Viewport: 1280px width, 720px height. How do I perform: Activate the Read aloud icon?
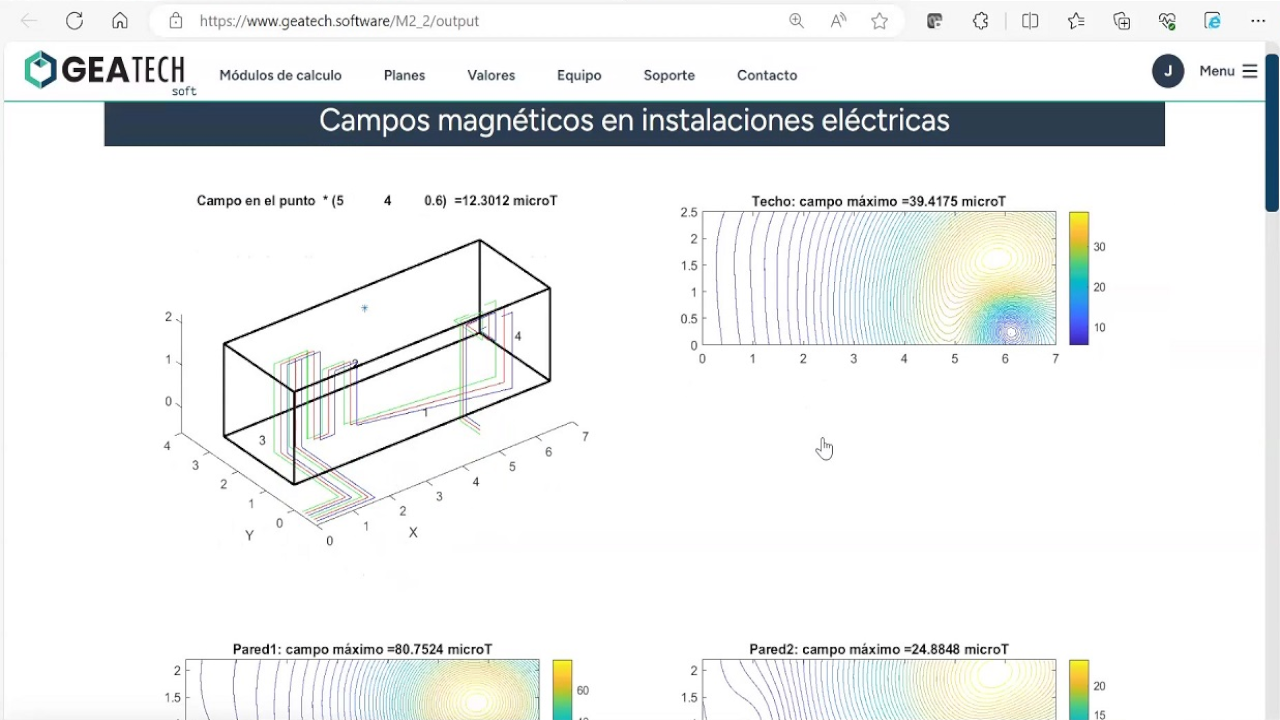(838, 20)
